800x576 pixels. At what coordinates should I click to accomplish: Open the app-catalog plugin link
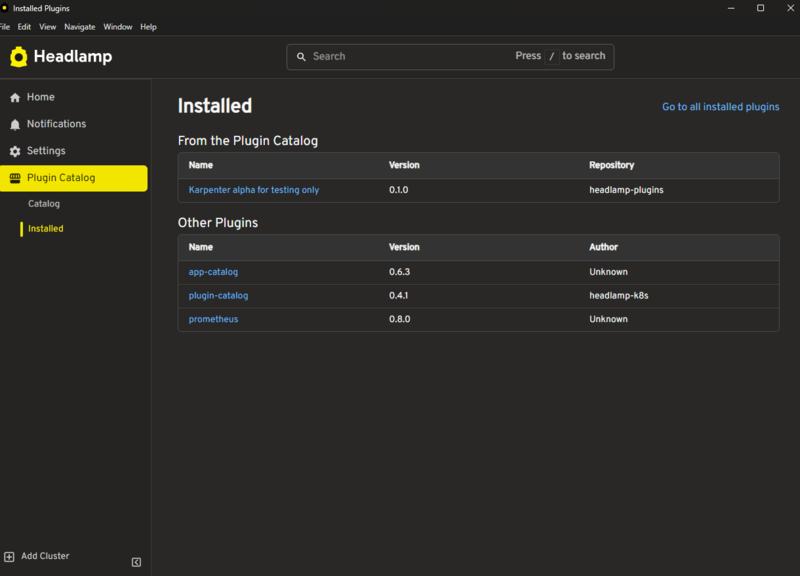point(213,272)
